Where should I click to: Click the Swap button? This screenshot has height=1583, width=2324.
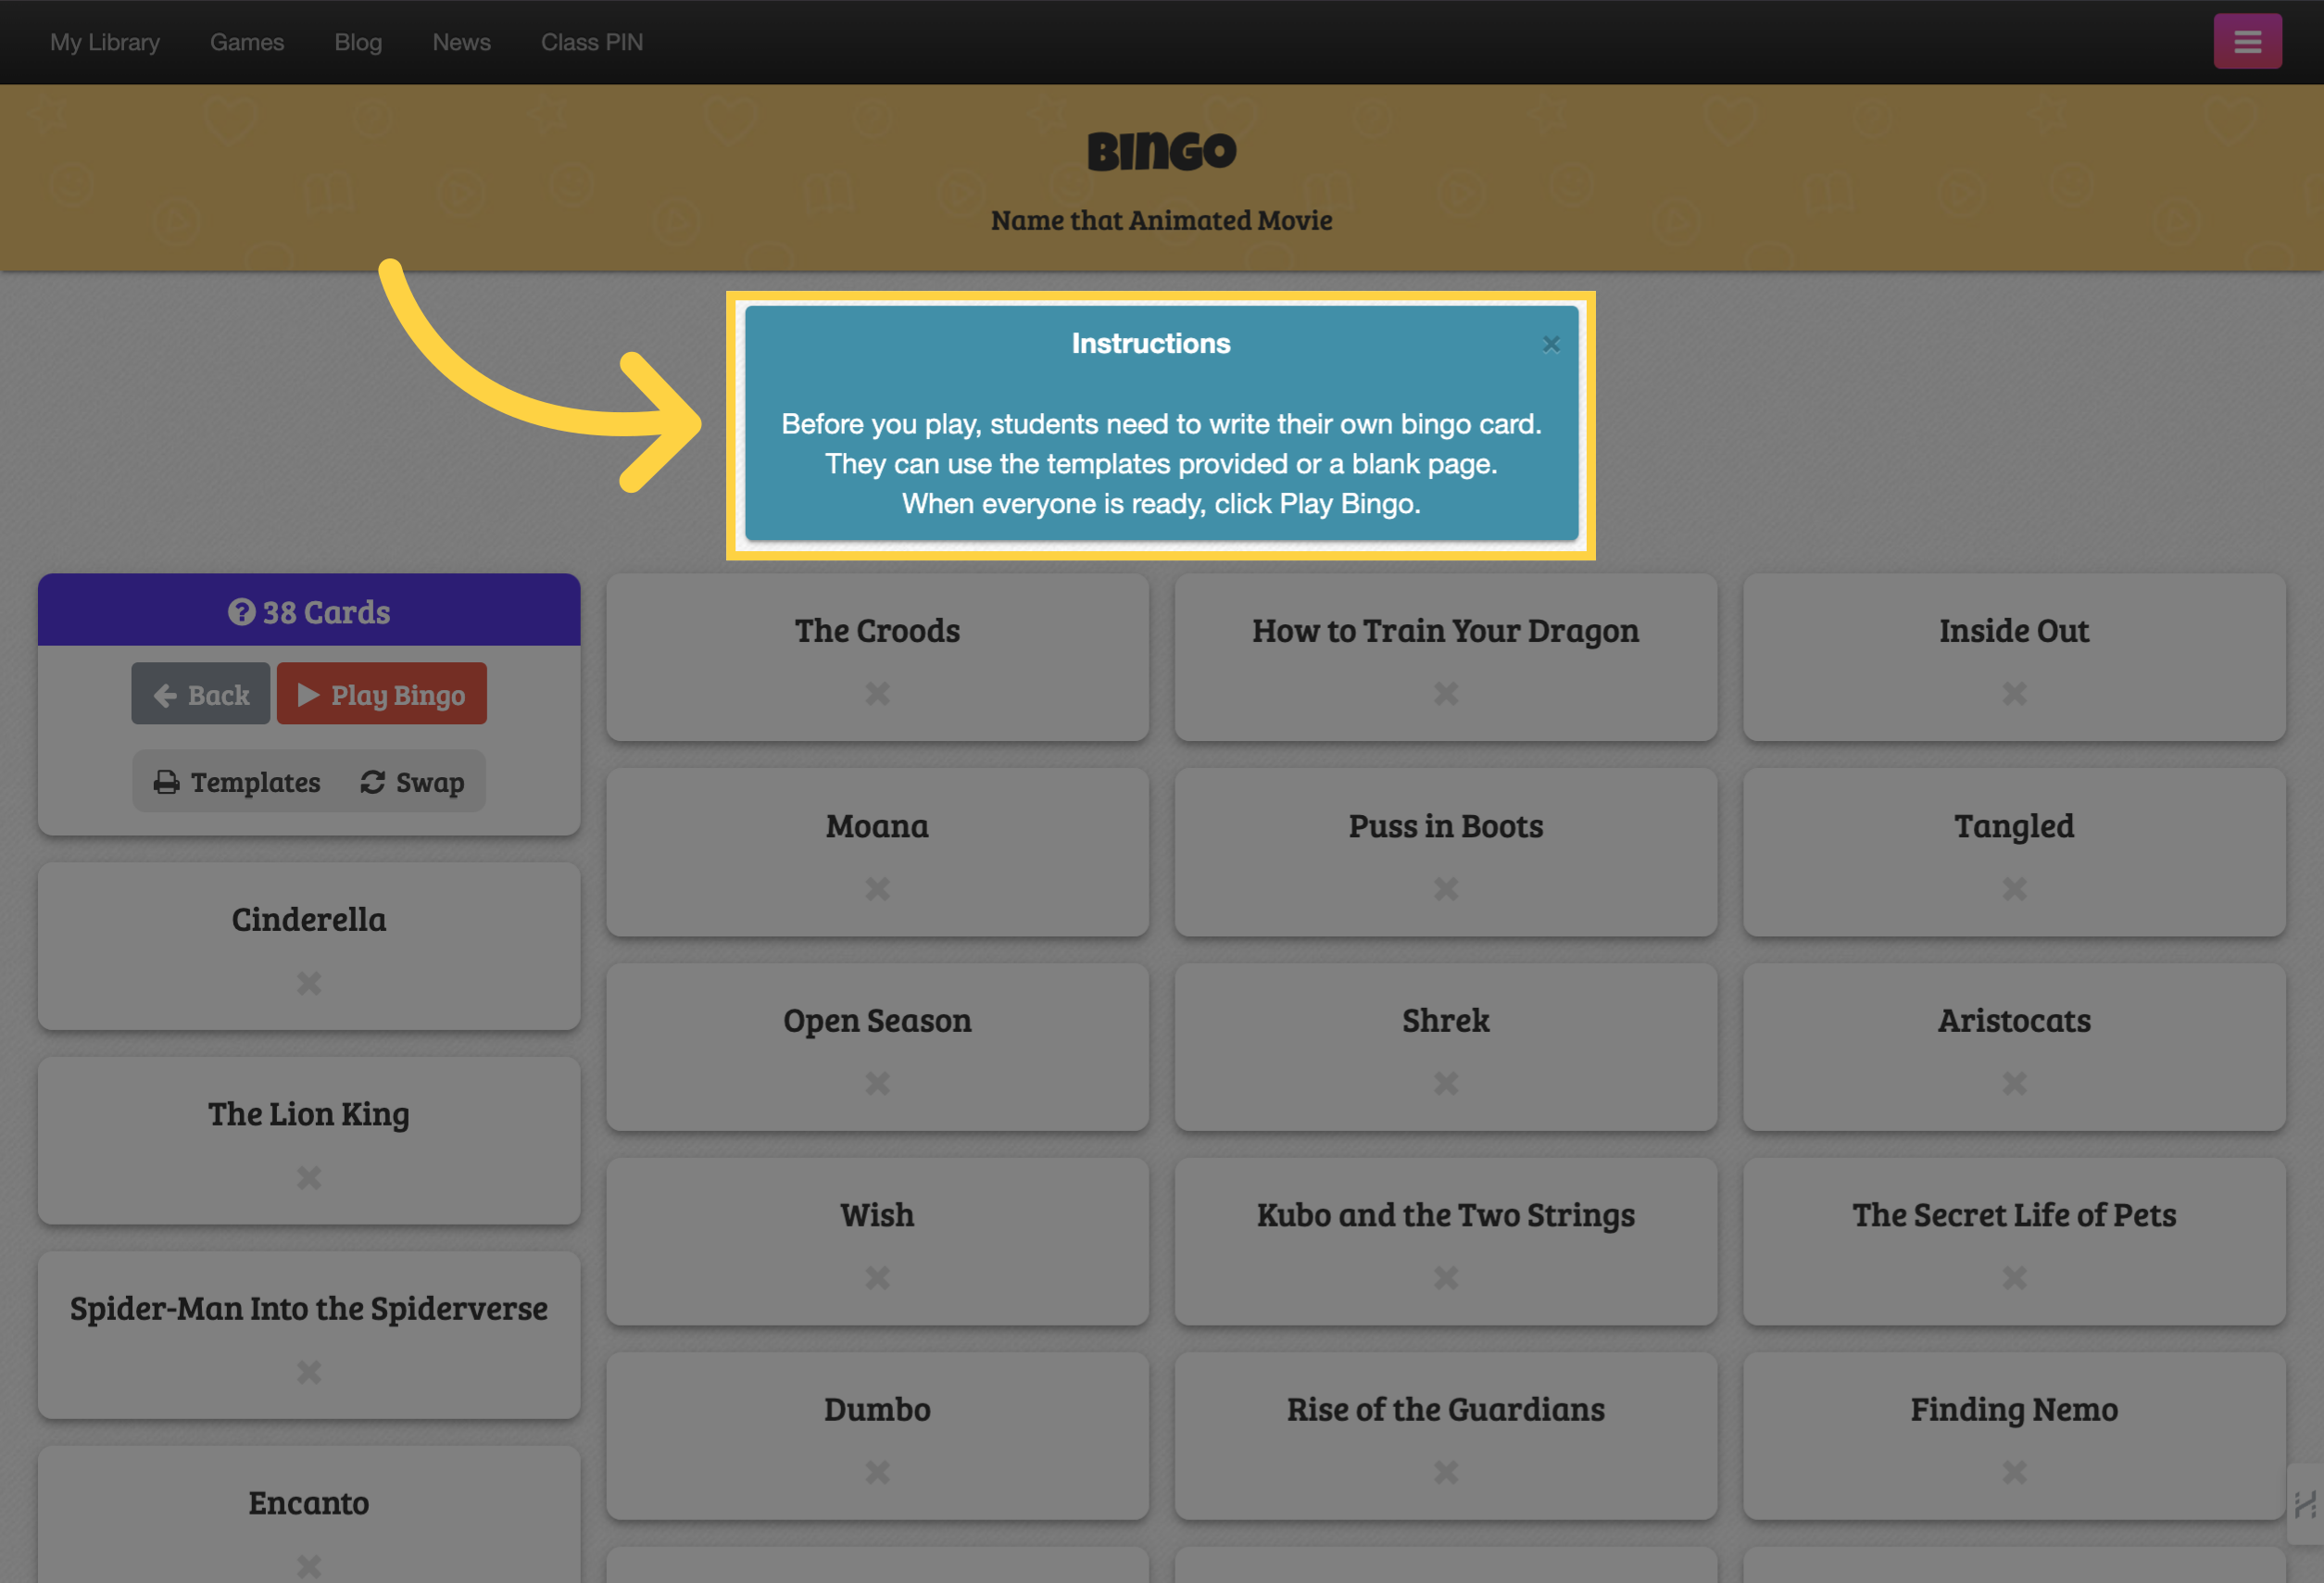click(412, 782)
